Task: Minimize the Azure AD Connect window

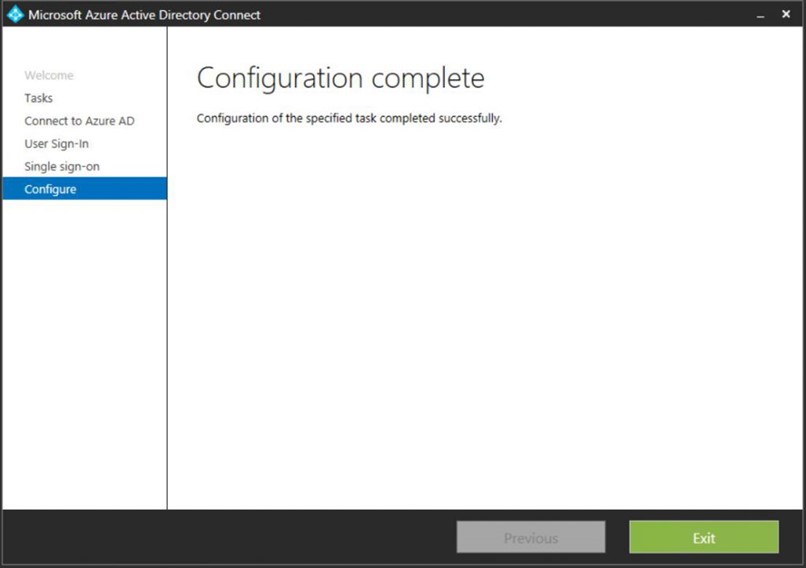Action: pos(760,15)
